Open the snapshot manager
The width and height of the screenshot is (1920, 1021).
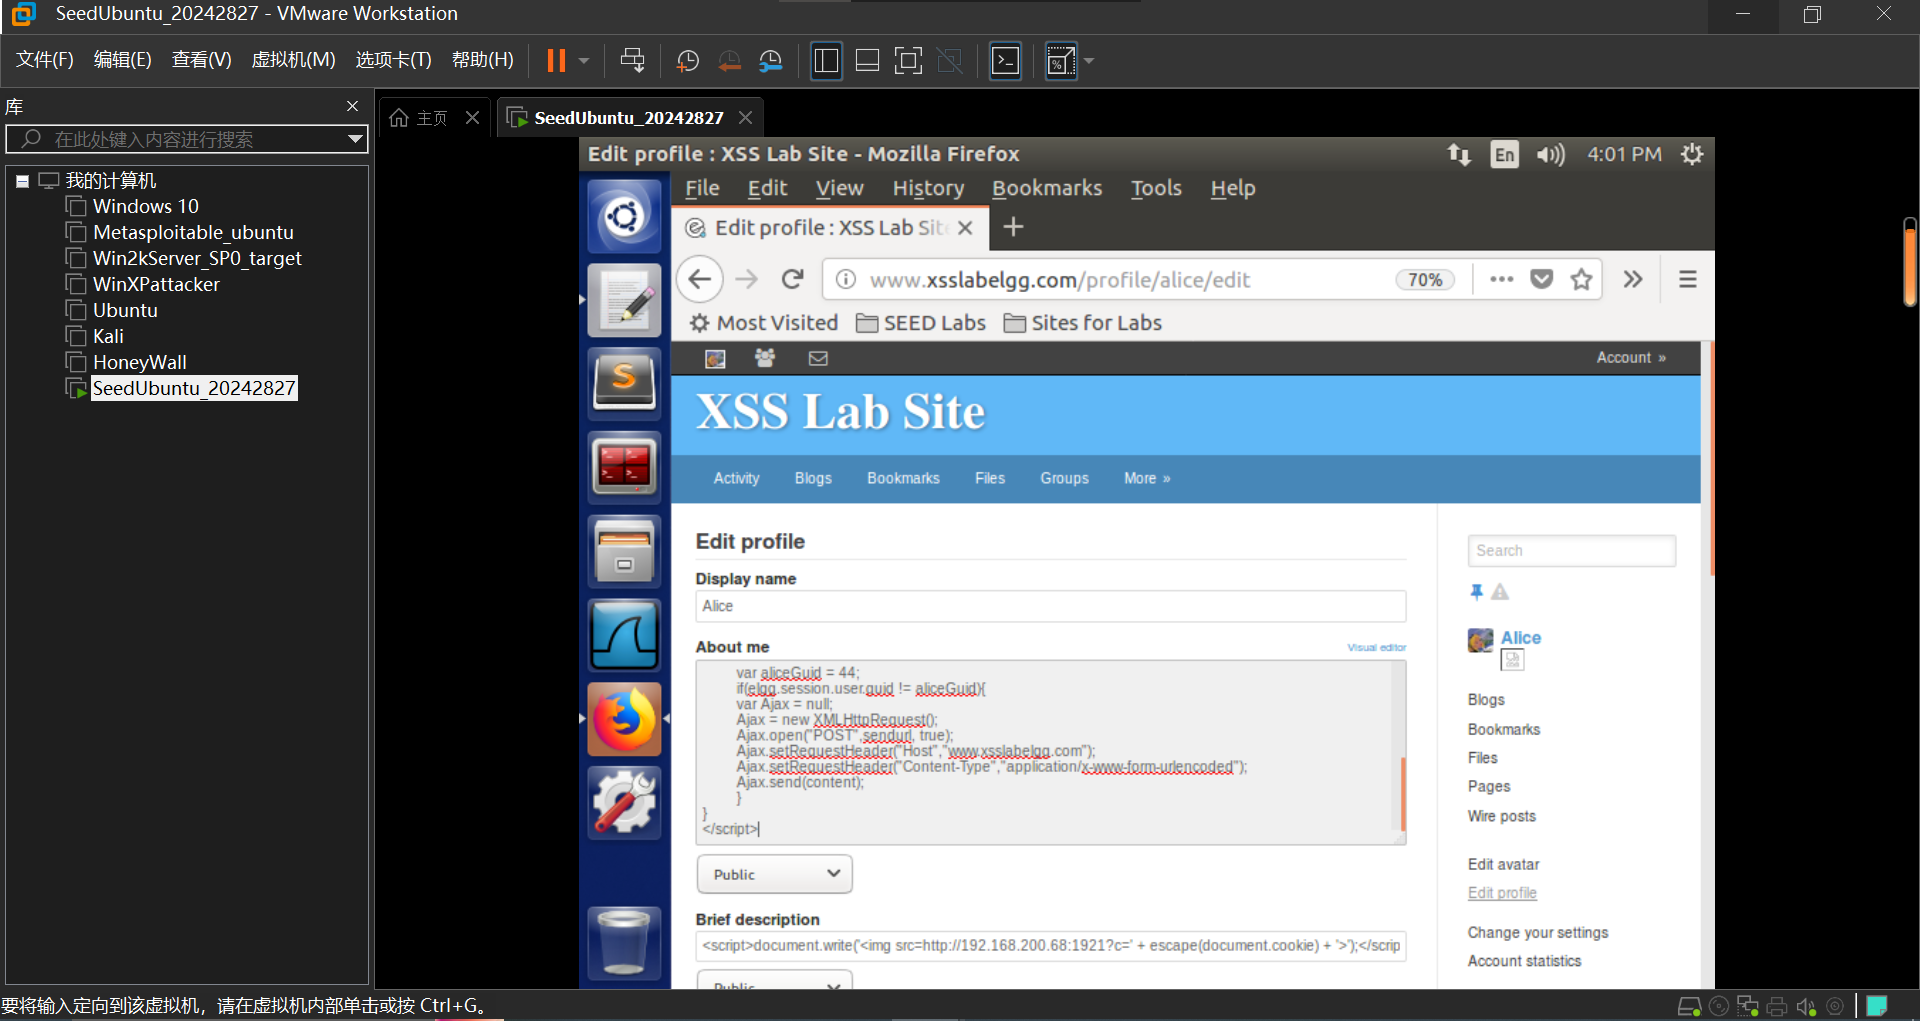771,61
